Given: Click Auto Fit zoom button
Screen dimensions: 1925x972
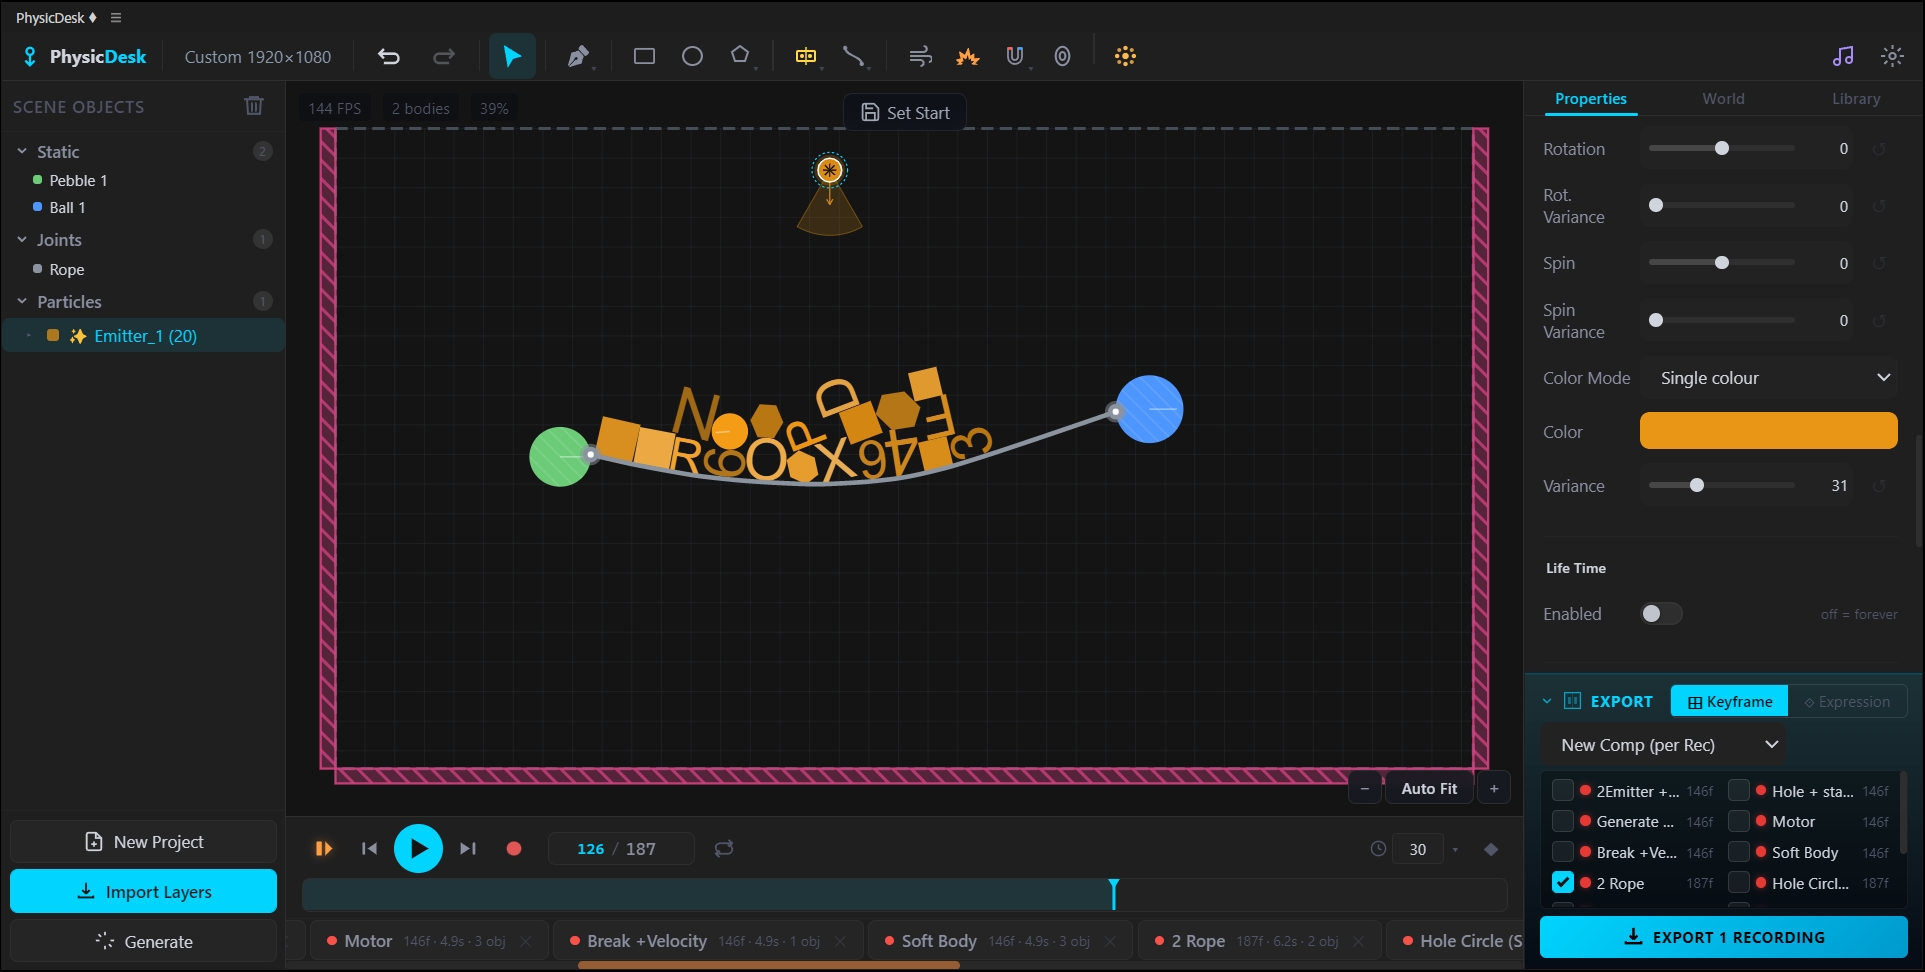Looking at the screenshot, I should (x=1429, y=789).
